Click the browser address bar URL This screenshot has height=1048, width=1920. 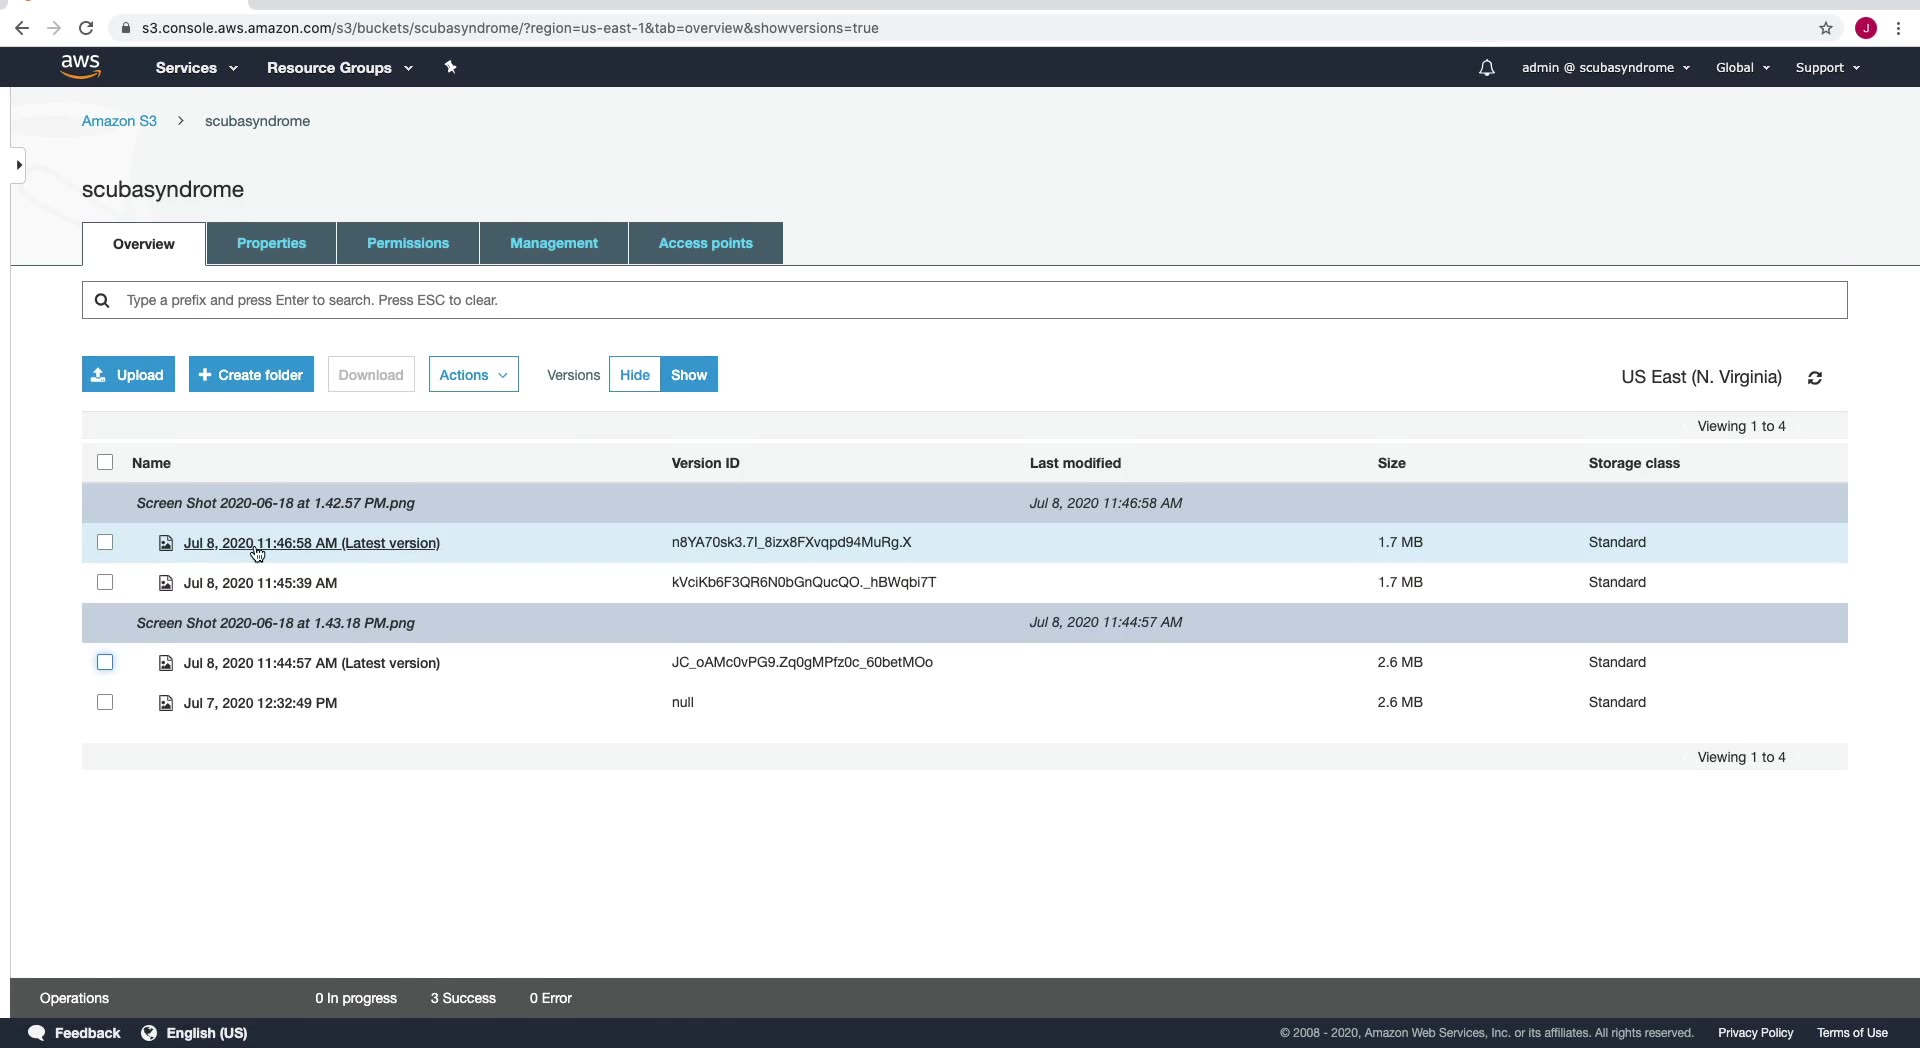[510, 28]
